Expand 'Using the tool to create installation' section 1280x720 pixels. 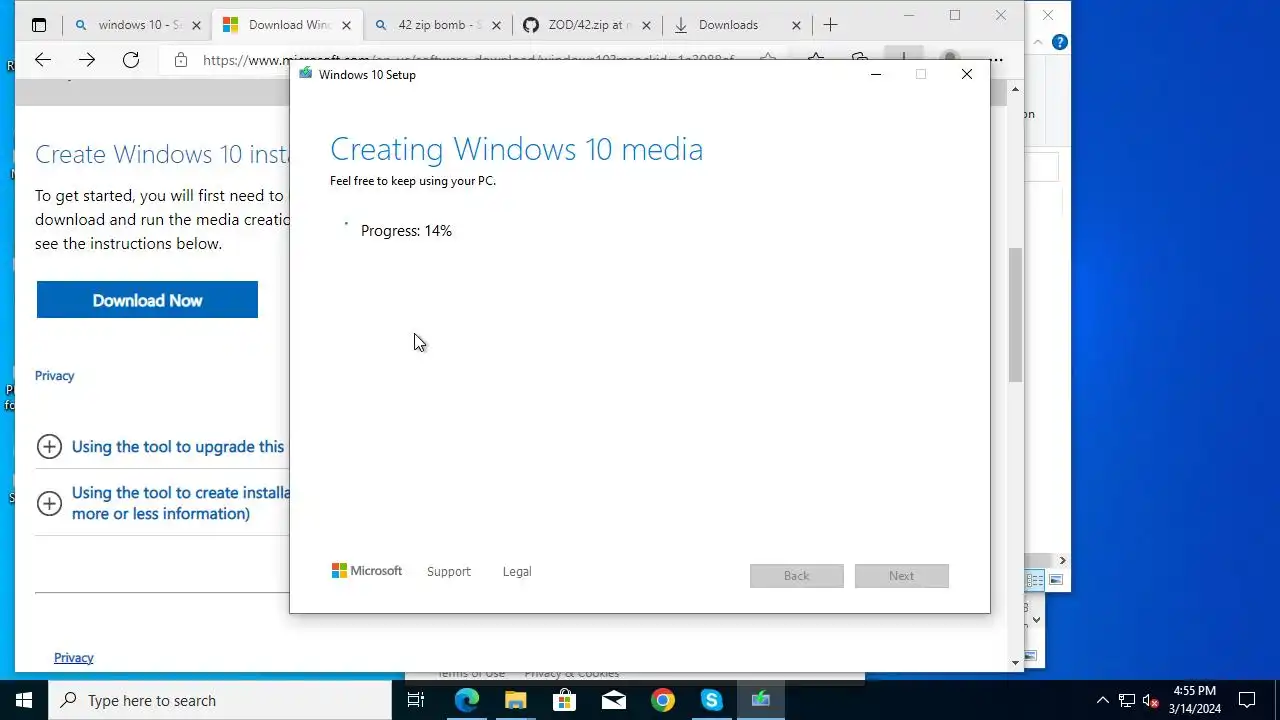[163, 503]
